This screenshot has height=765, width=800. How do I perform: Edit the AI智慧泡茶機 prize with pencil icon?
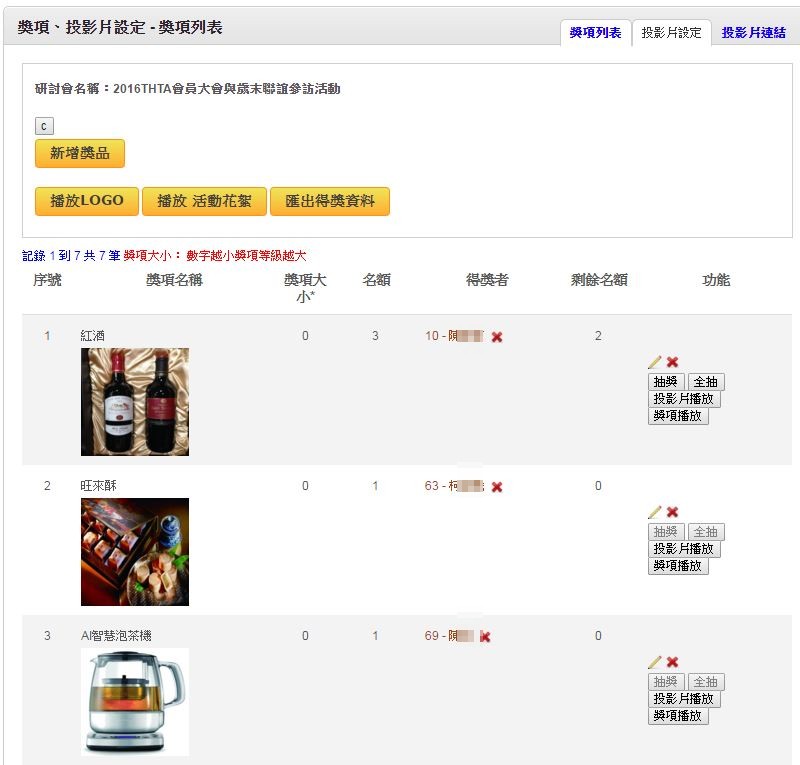pyautogui.click(x=655, y=662)
